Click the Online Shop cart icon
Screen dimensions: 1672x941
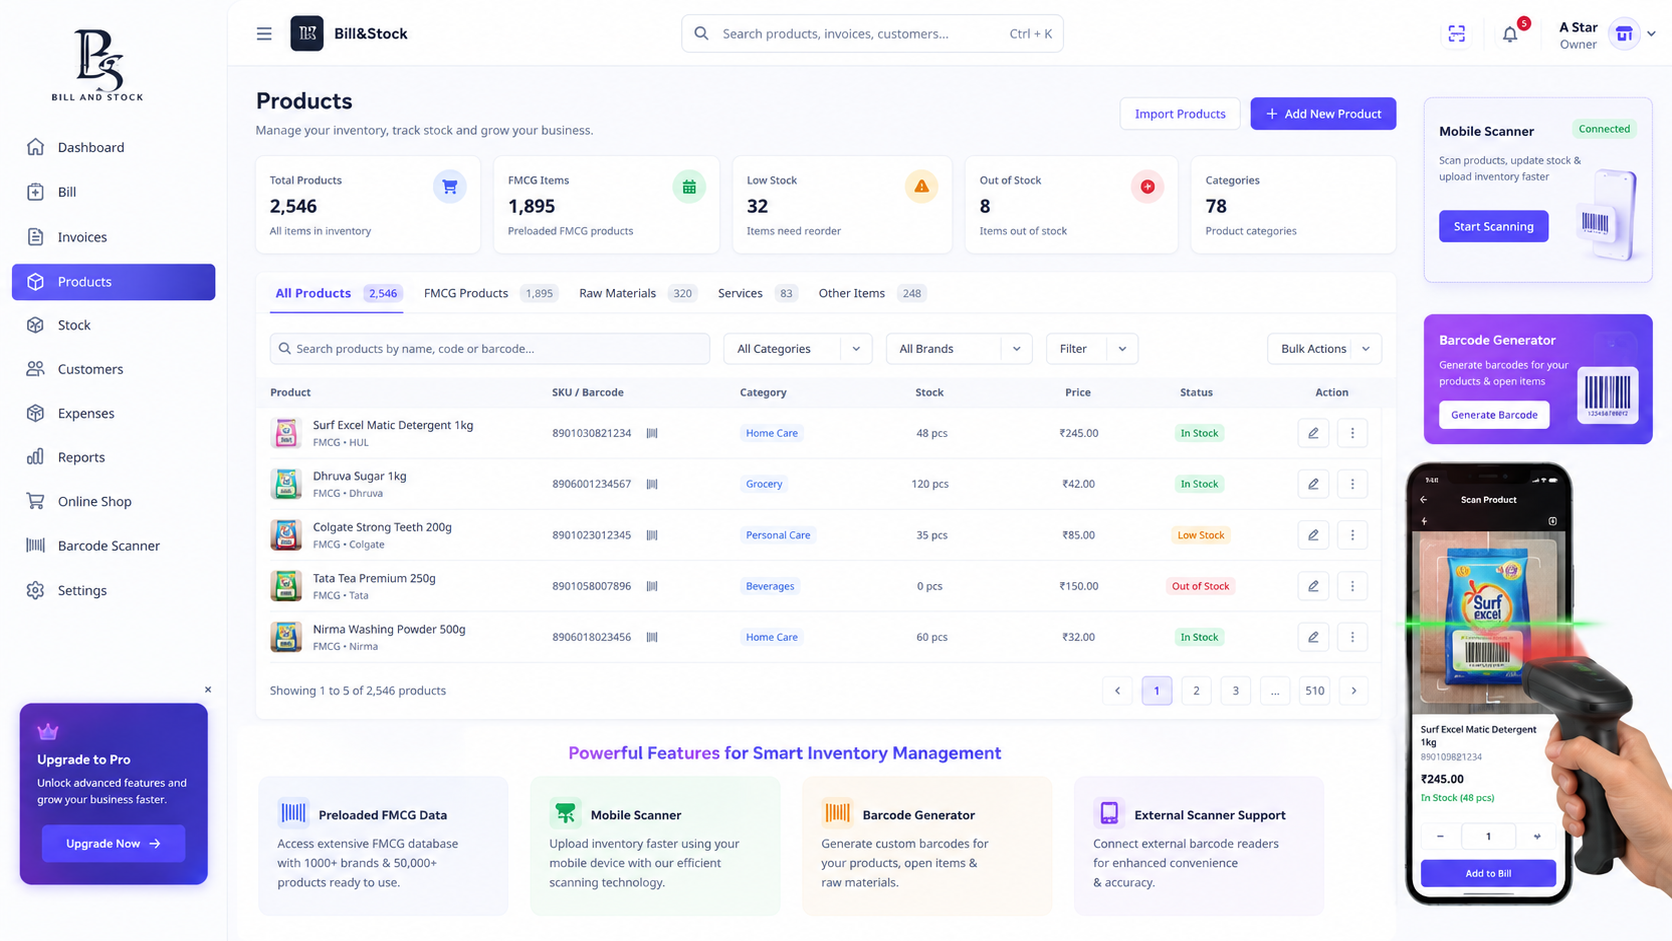pos(36,501)
